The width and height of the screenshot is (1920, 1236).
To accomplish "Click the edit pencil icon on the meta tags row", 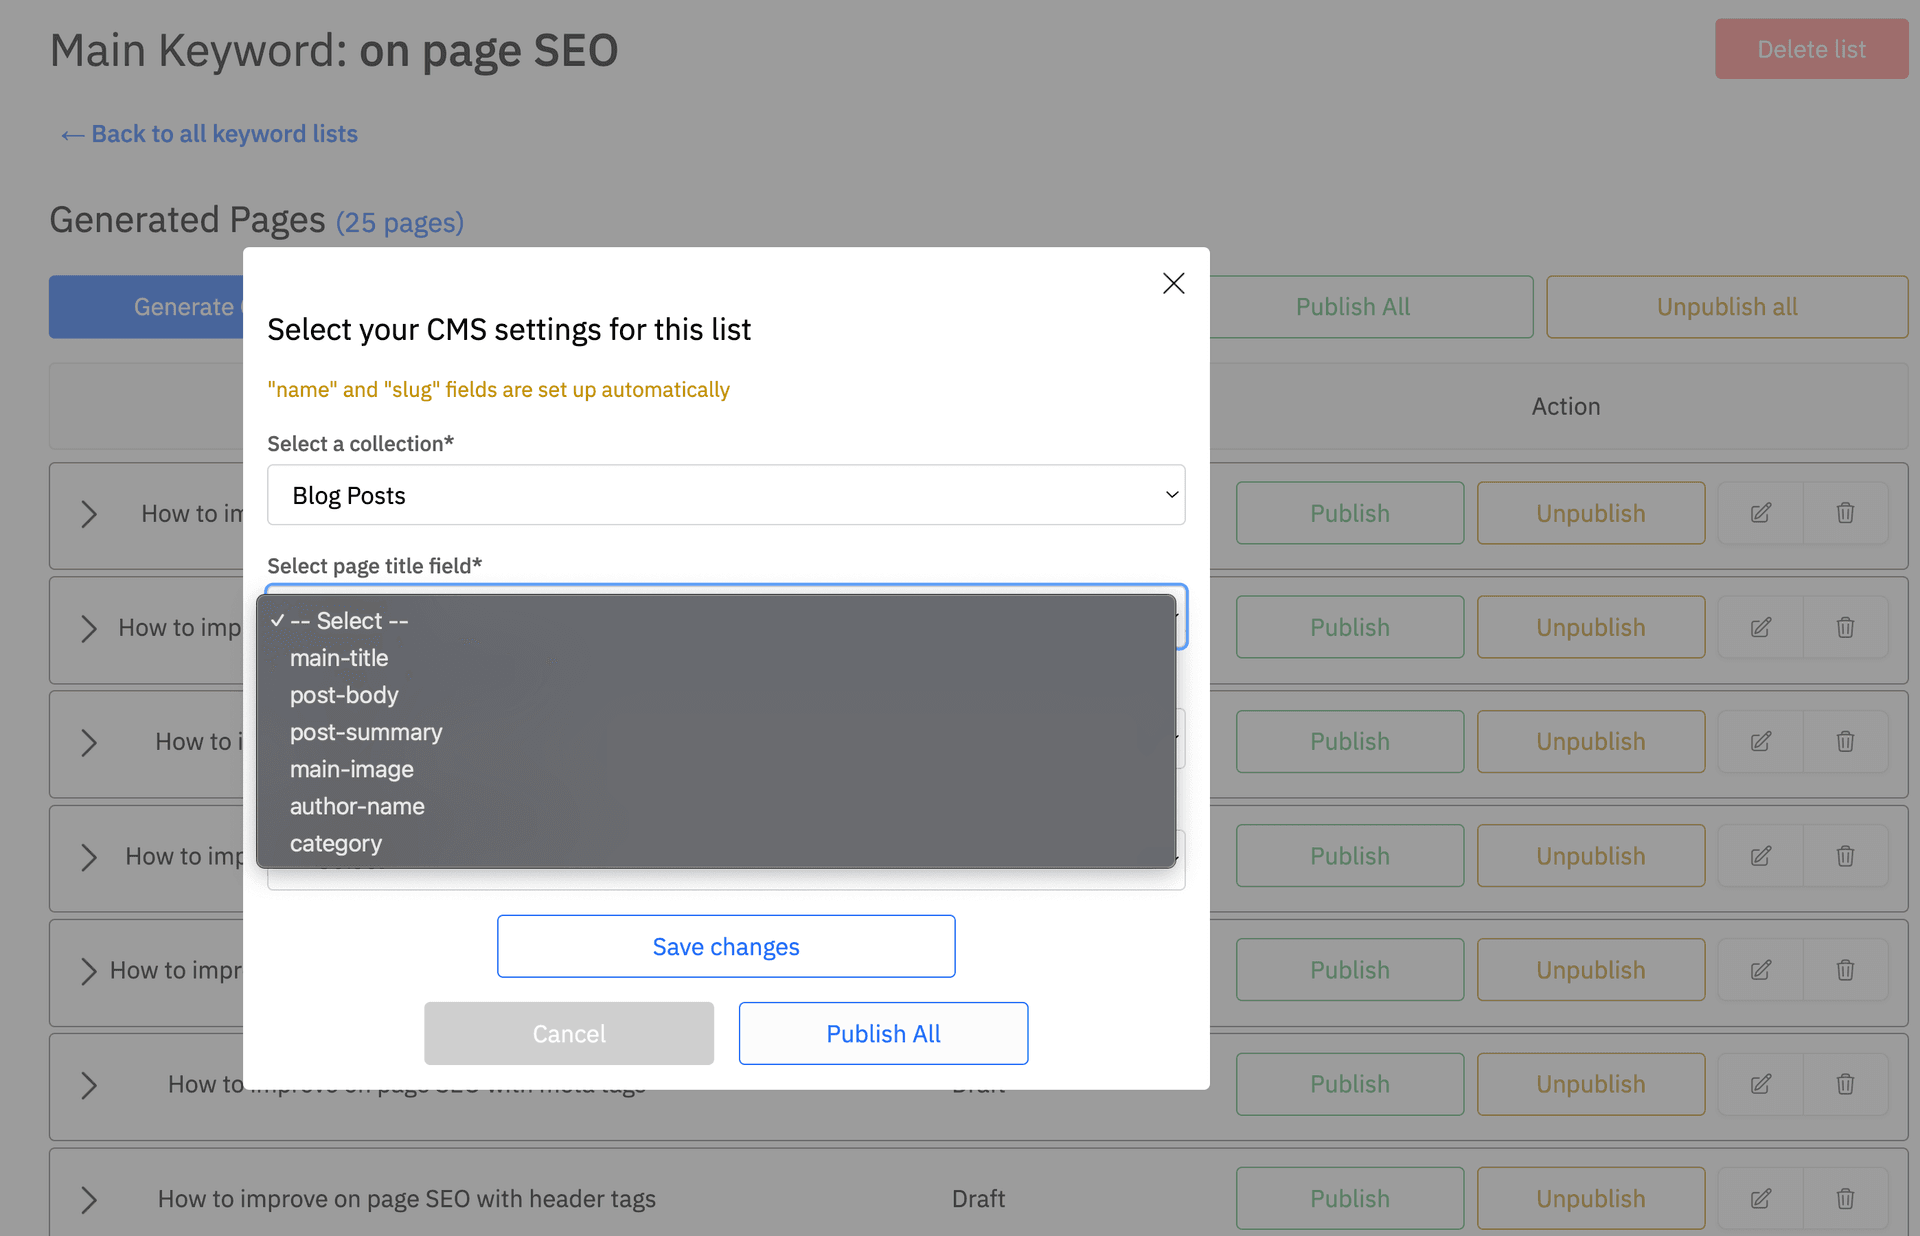I will [x=1760, y=1084].
